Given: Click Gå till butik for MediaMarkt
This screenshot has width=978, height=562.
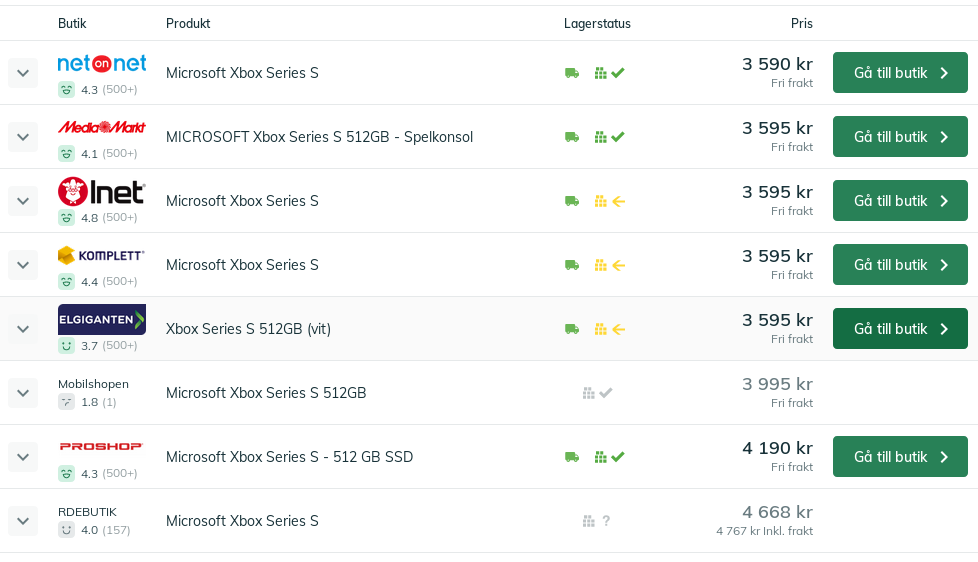Looking at the screenshot, I should pos(900,137).
